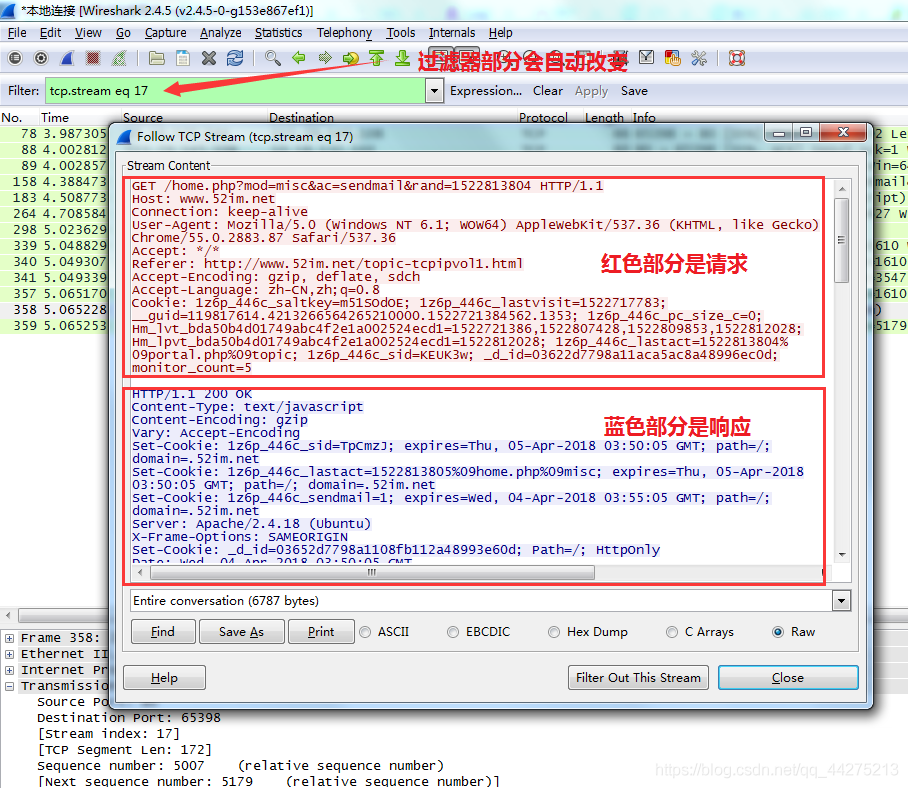Restart the running live capture
Screen dimensions: 908x788
(x=119, y=58)
